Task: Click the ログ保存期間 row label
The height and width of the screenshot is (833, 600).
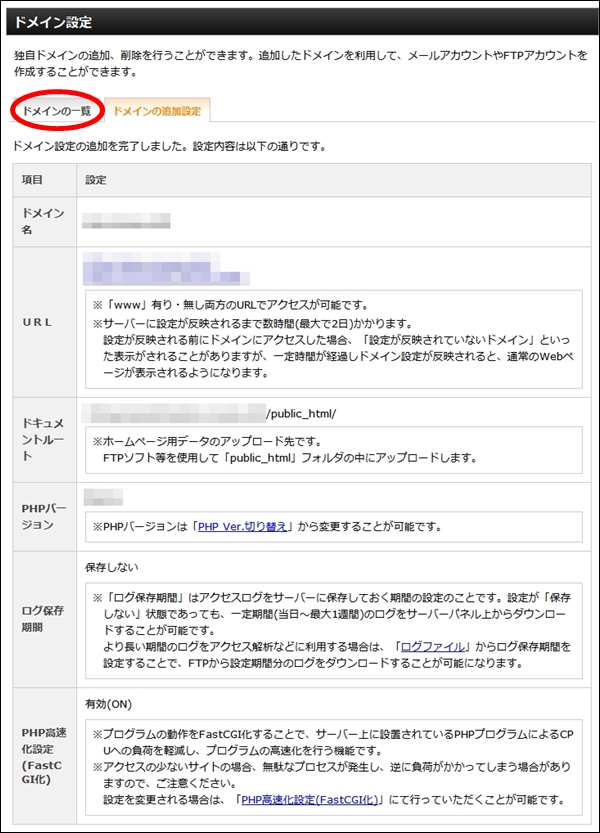Action: coord(43,619)
